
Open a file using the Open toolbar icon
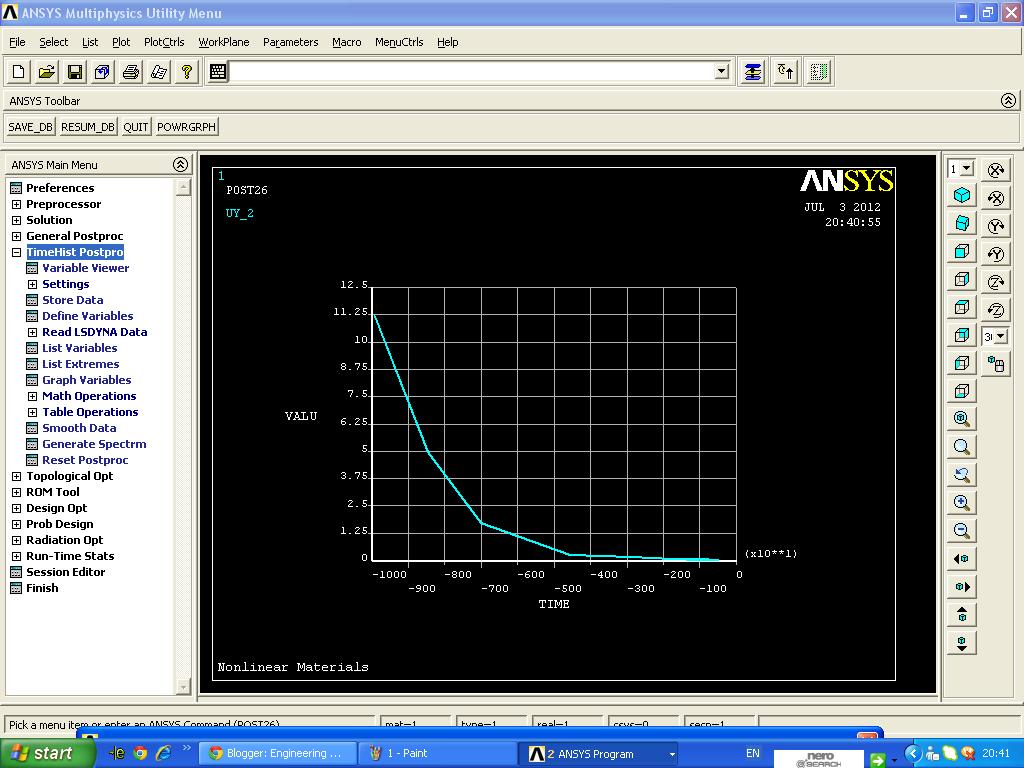[x=45, y=71]
